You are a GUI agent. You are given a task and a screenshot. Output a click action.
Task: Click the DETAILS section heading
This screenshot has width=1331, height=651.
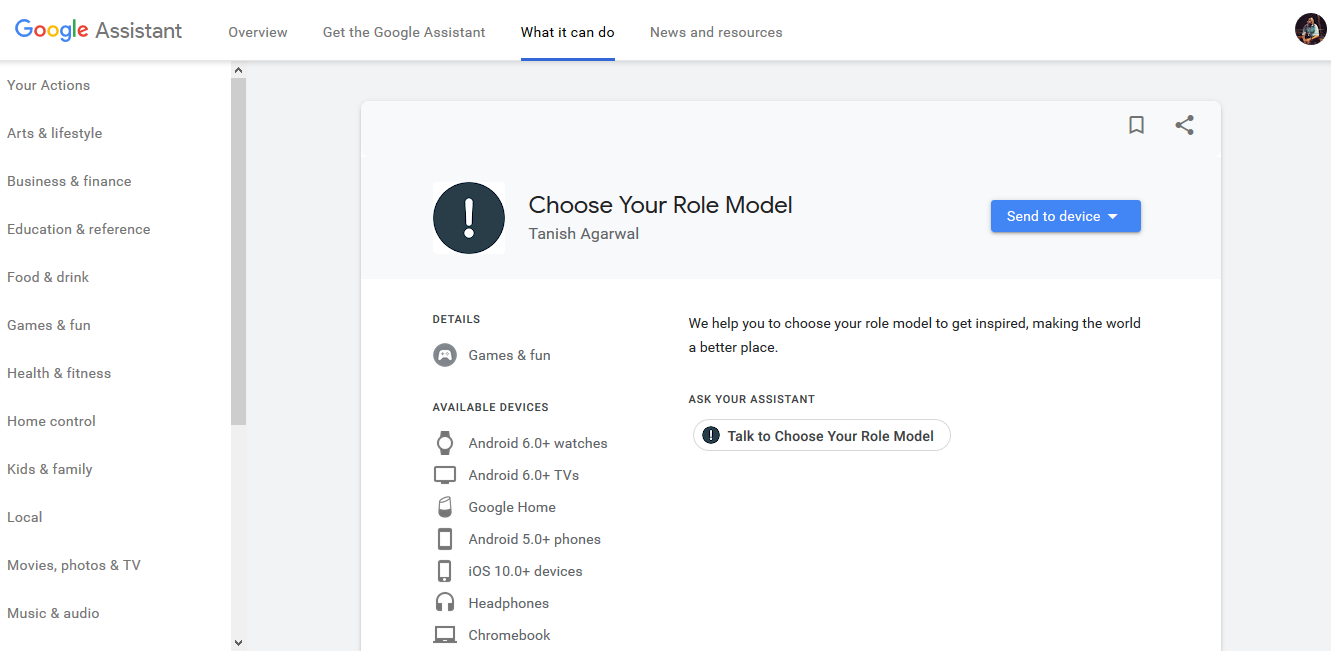tap(456, 320)
